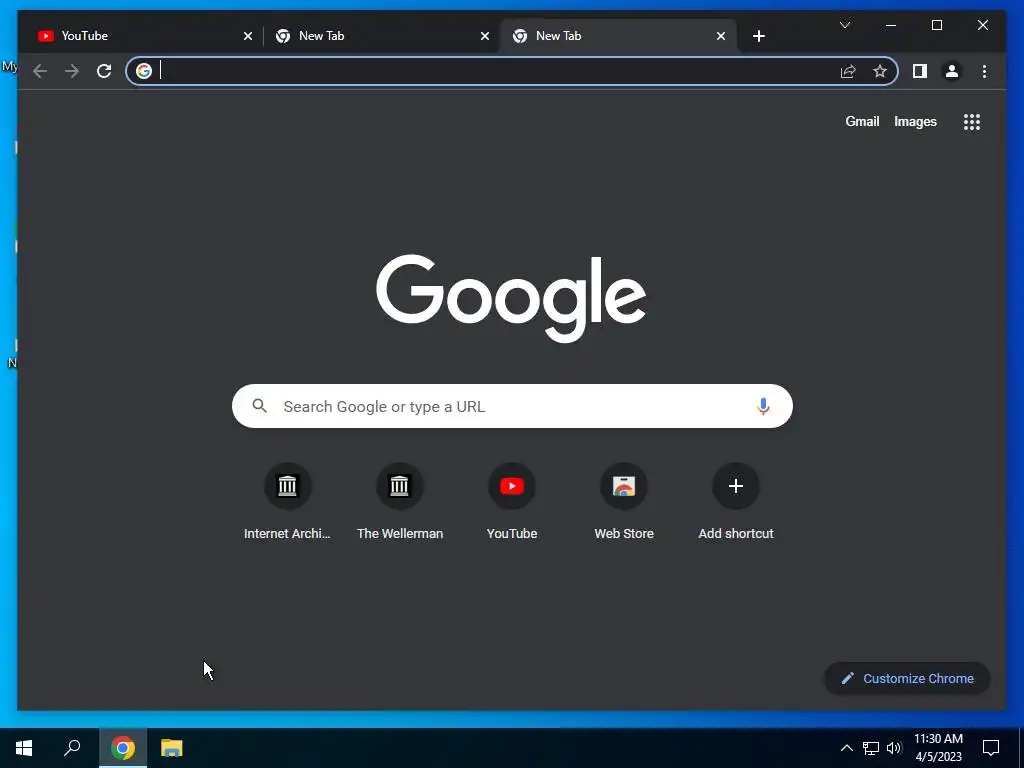Open the volume control tray icon
This screenshot has width=1024, height=768.
894,748
